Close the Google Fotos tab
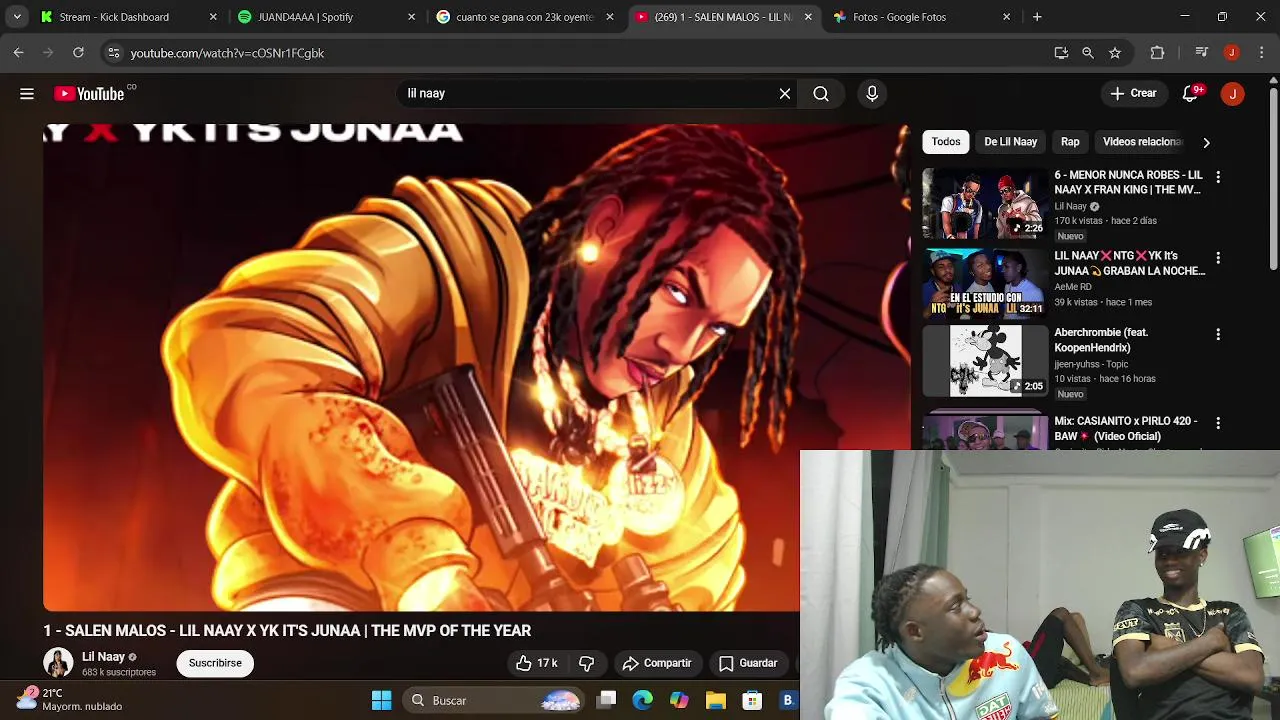The height and width of the screenshot is (720, 1280). [1007, 17]
